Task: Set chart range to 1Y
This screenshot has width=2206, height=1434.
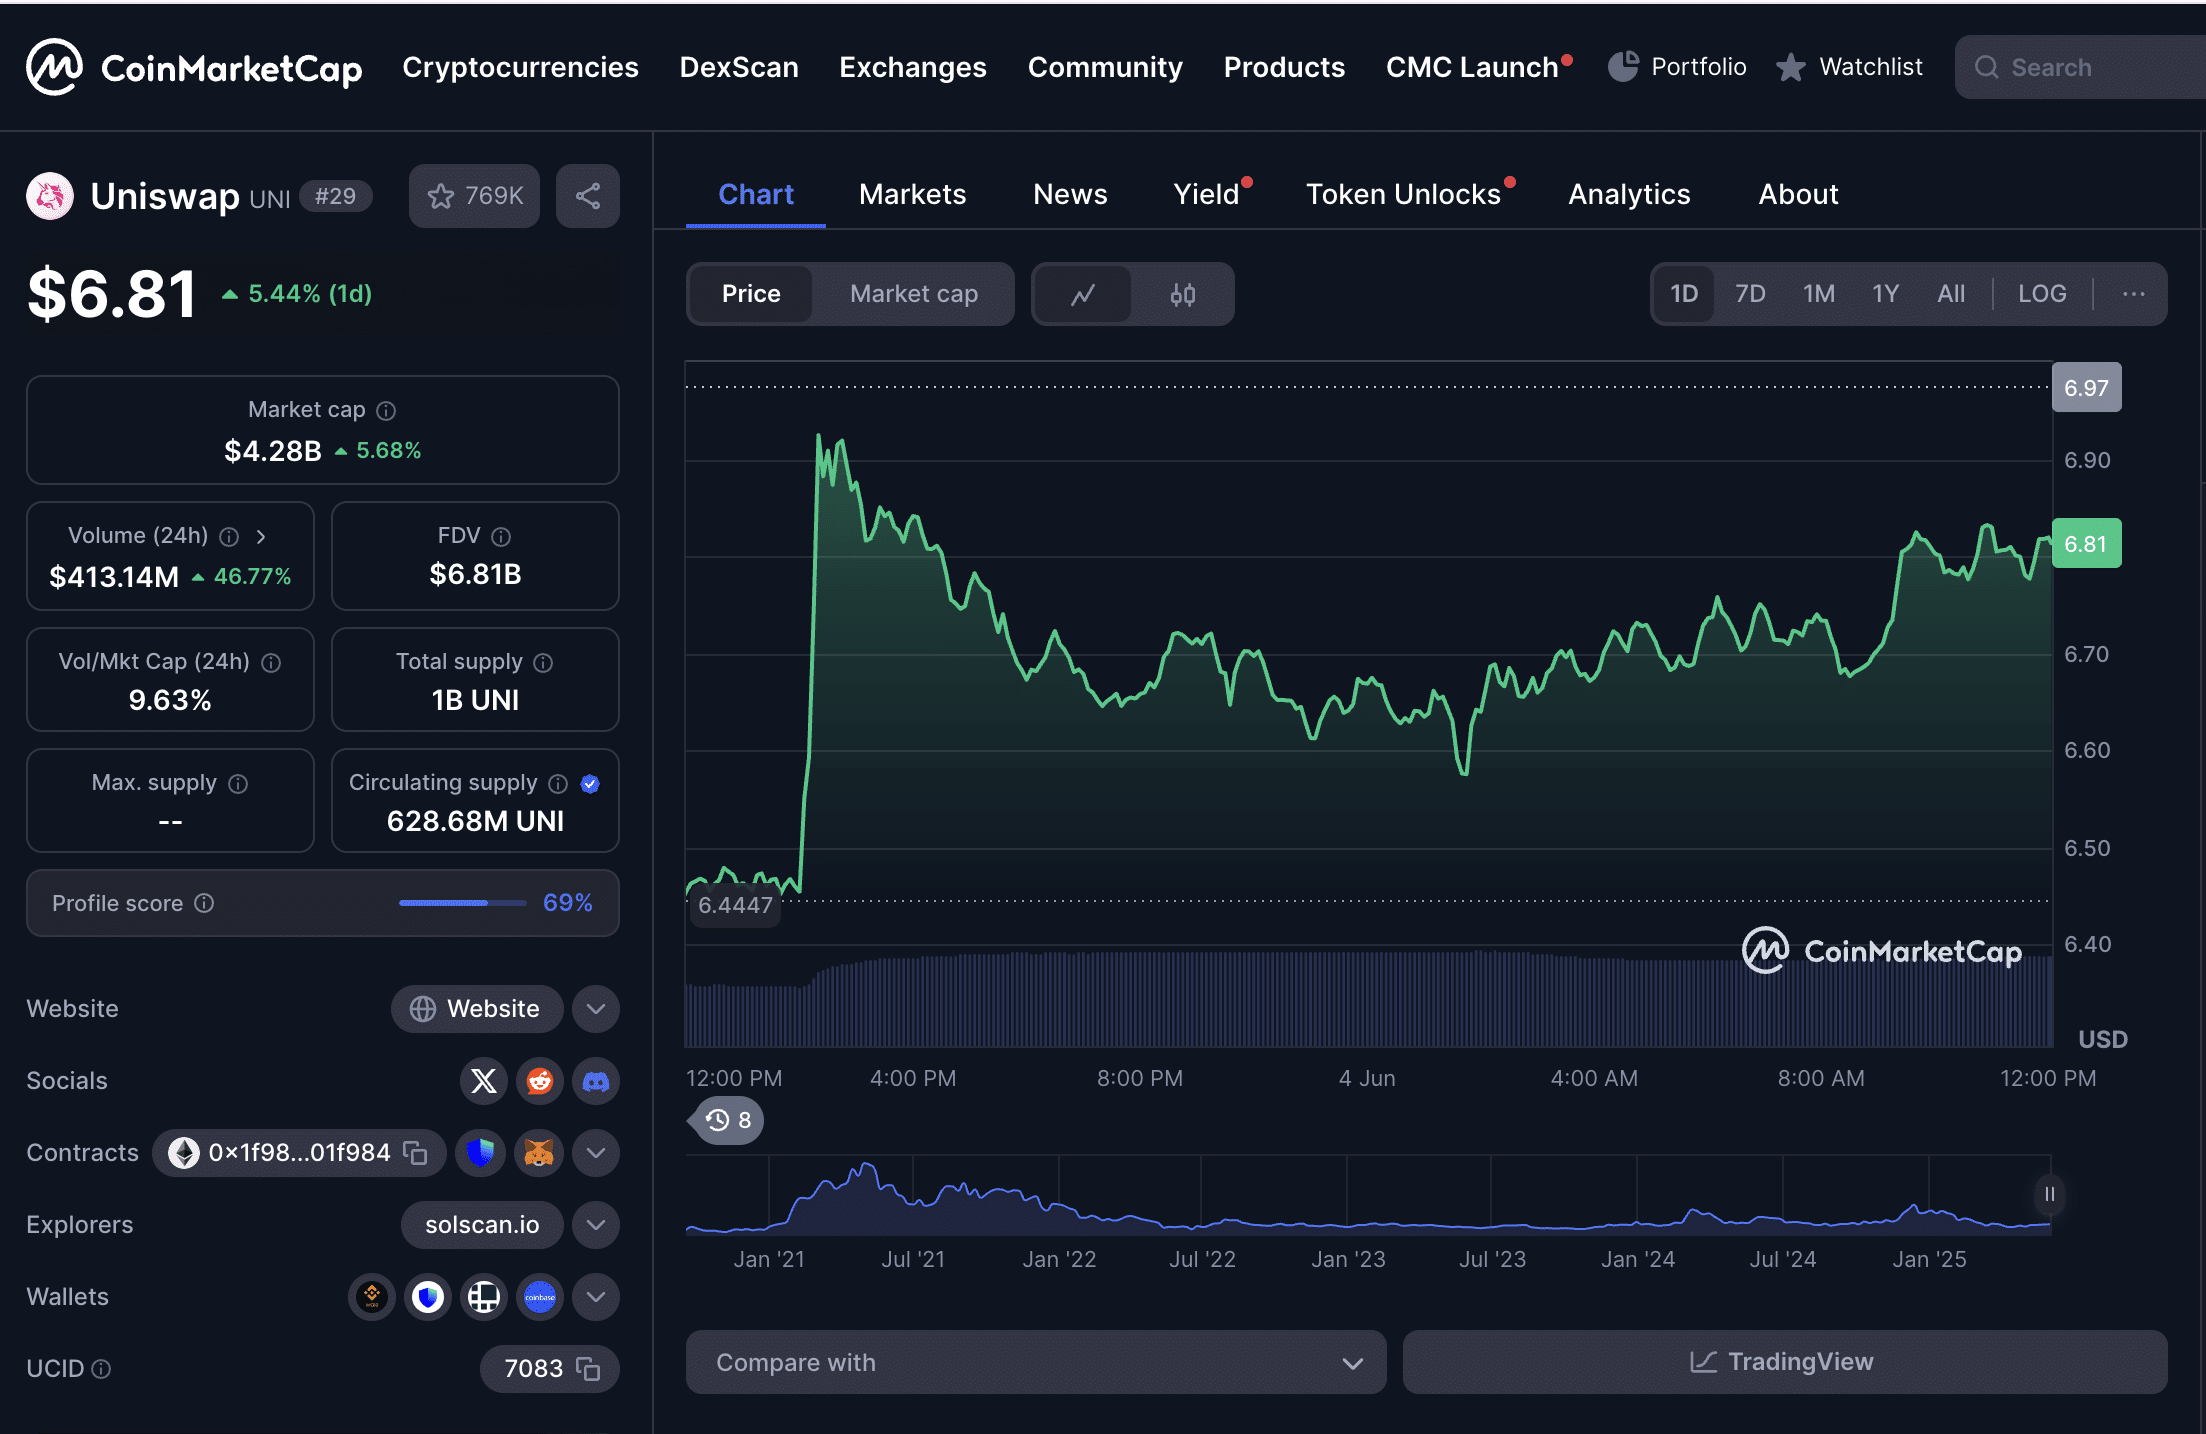Action: (1885, 294)
